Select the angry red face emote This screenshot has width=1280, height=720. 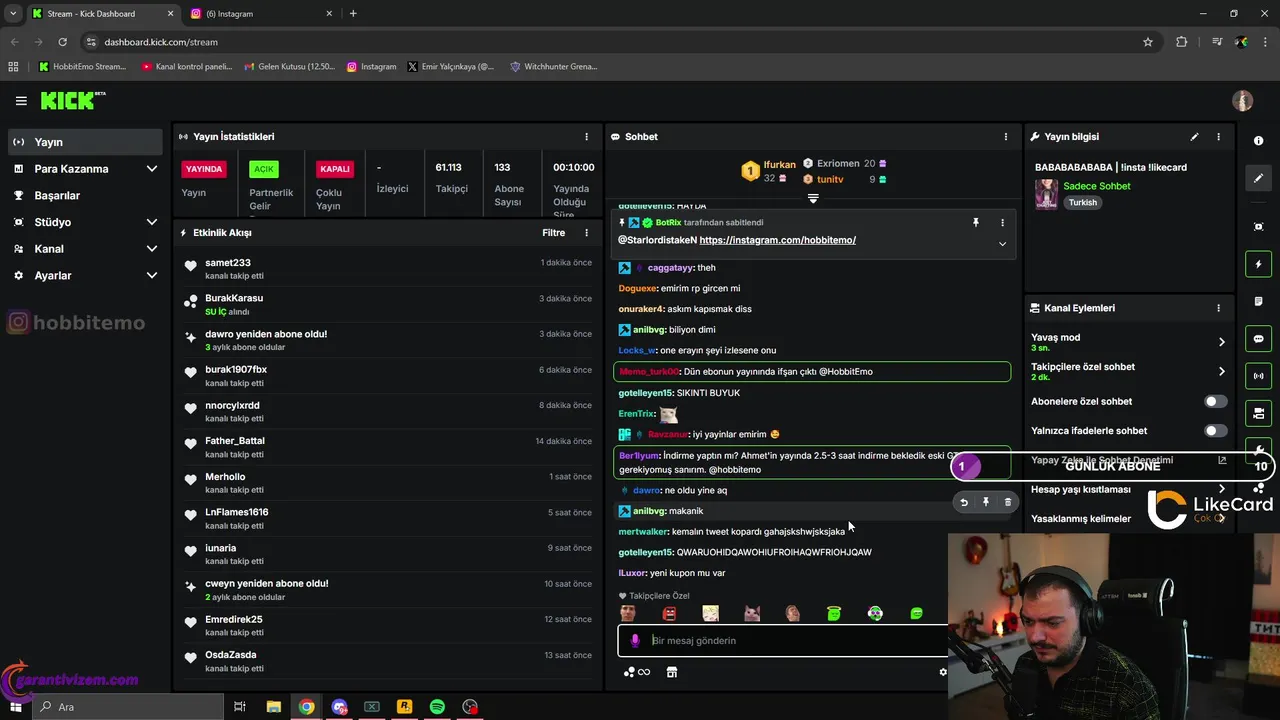(x=669, y=613)
